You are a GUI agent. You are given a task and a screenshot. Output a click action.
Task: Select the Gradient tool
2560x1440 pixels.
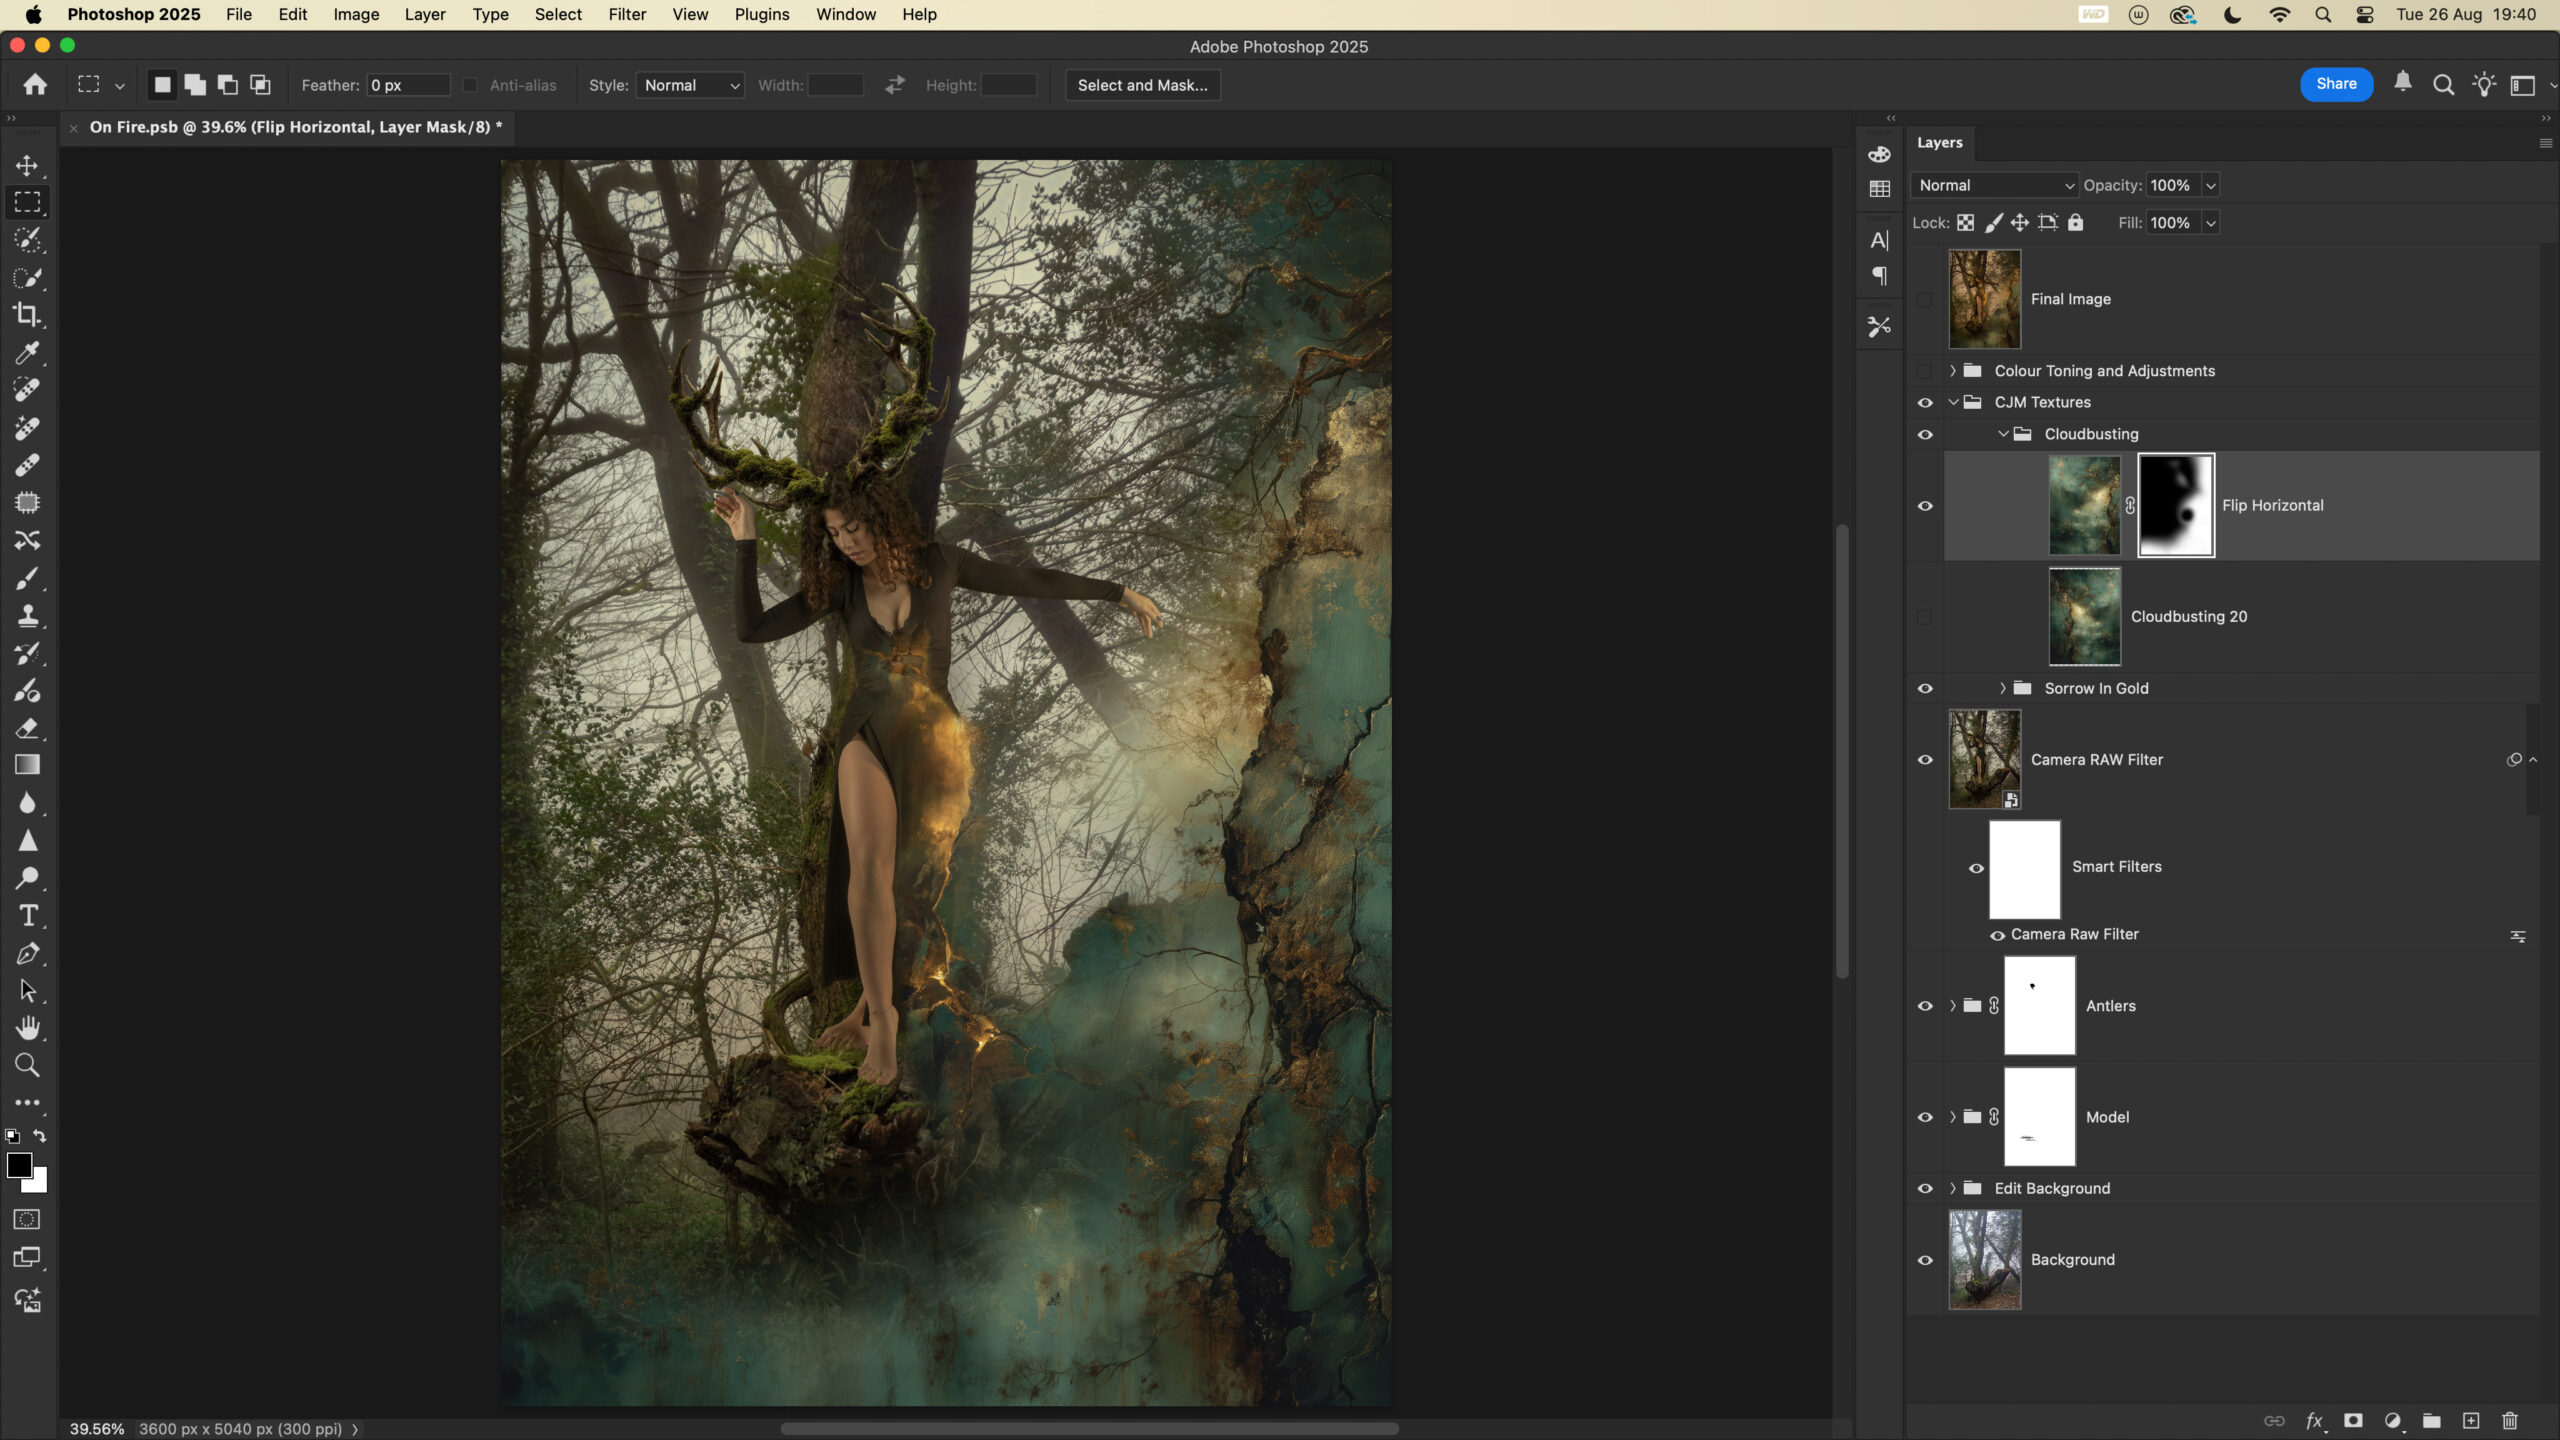click(x=27, y=766)
